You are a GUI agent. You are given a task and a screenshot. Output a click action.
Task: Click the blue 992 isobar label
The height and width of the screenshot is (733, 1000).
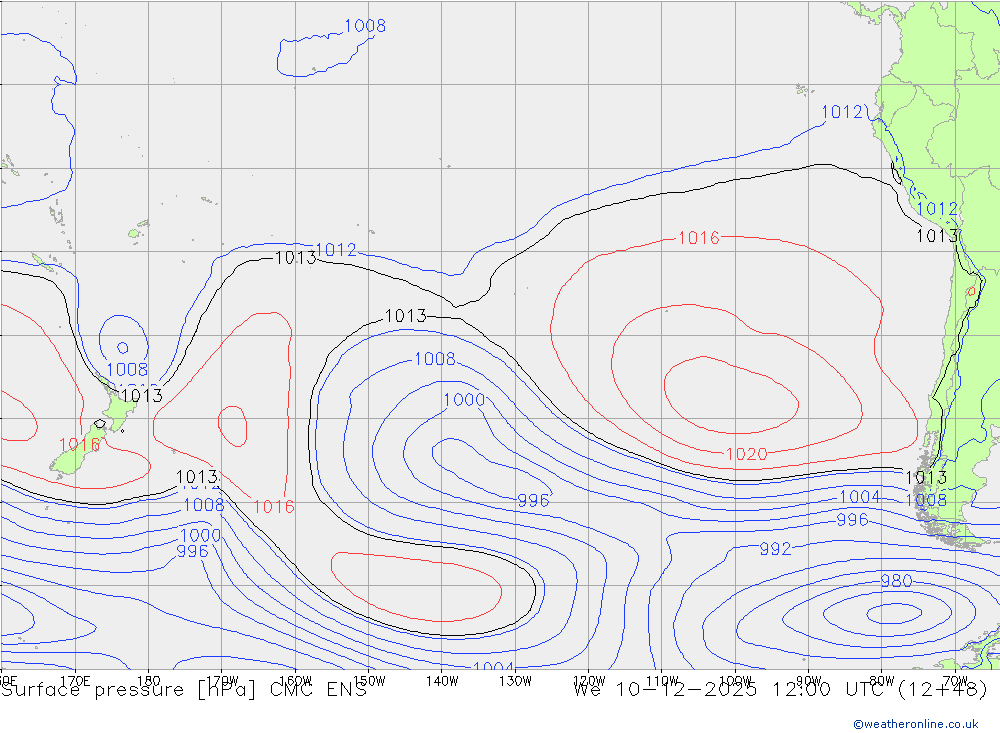pos(775,549)
